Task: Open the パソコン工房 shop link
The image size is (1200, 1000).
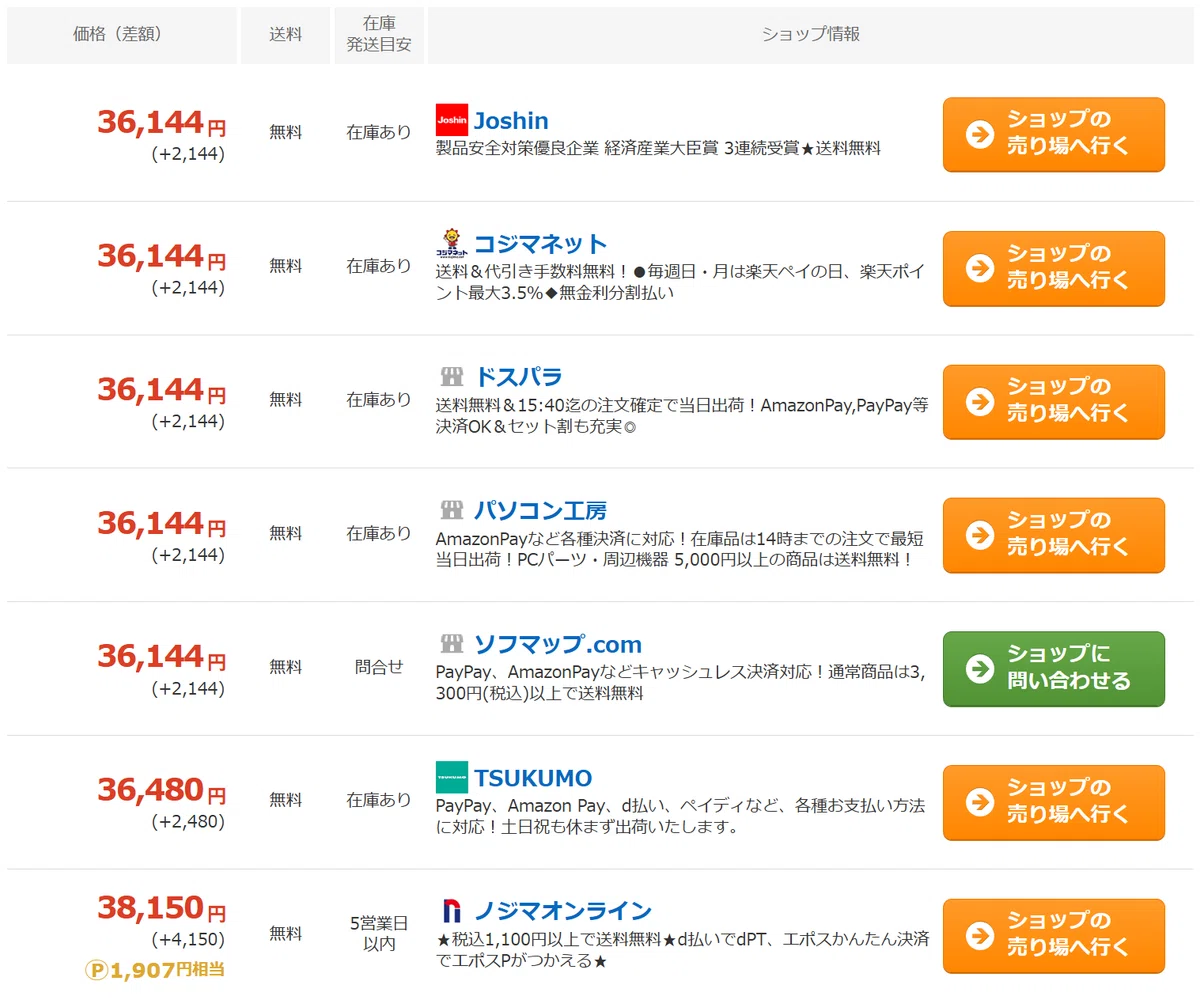Action: tap(540, 511)
